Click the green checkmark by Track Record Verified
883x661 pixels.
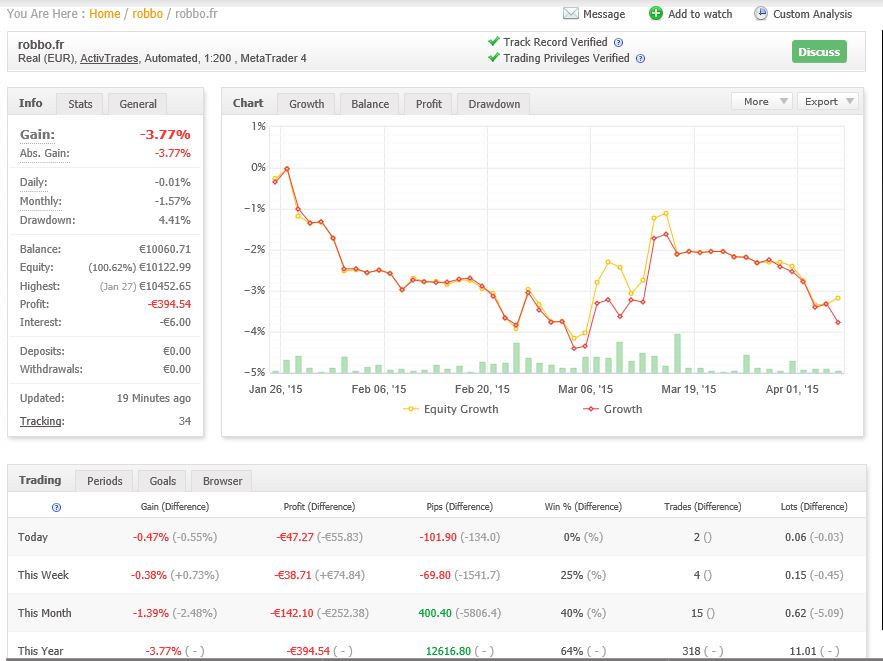(493, 42)
